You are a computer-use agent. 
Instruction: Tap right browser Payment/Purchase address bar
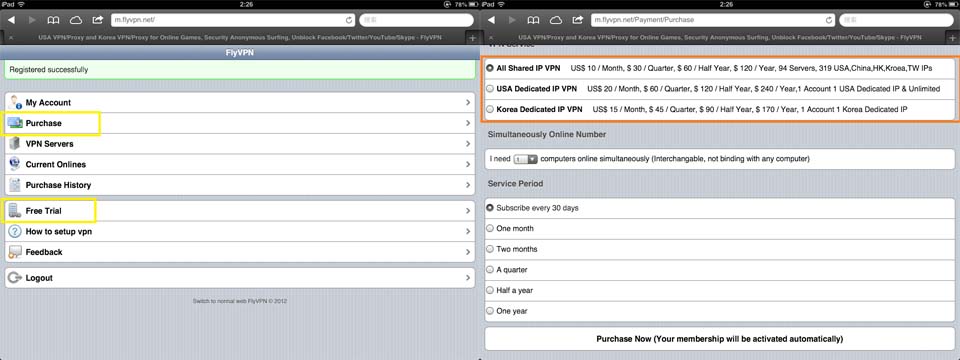[x=714, y=20]
